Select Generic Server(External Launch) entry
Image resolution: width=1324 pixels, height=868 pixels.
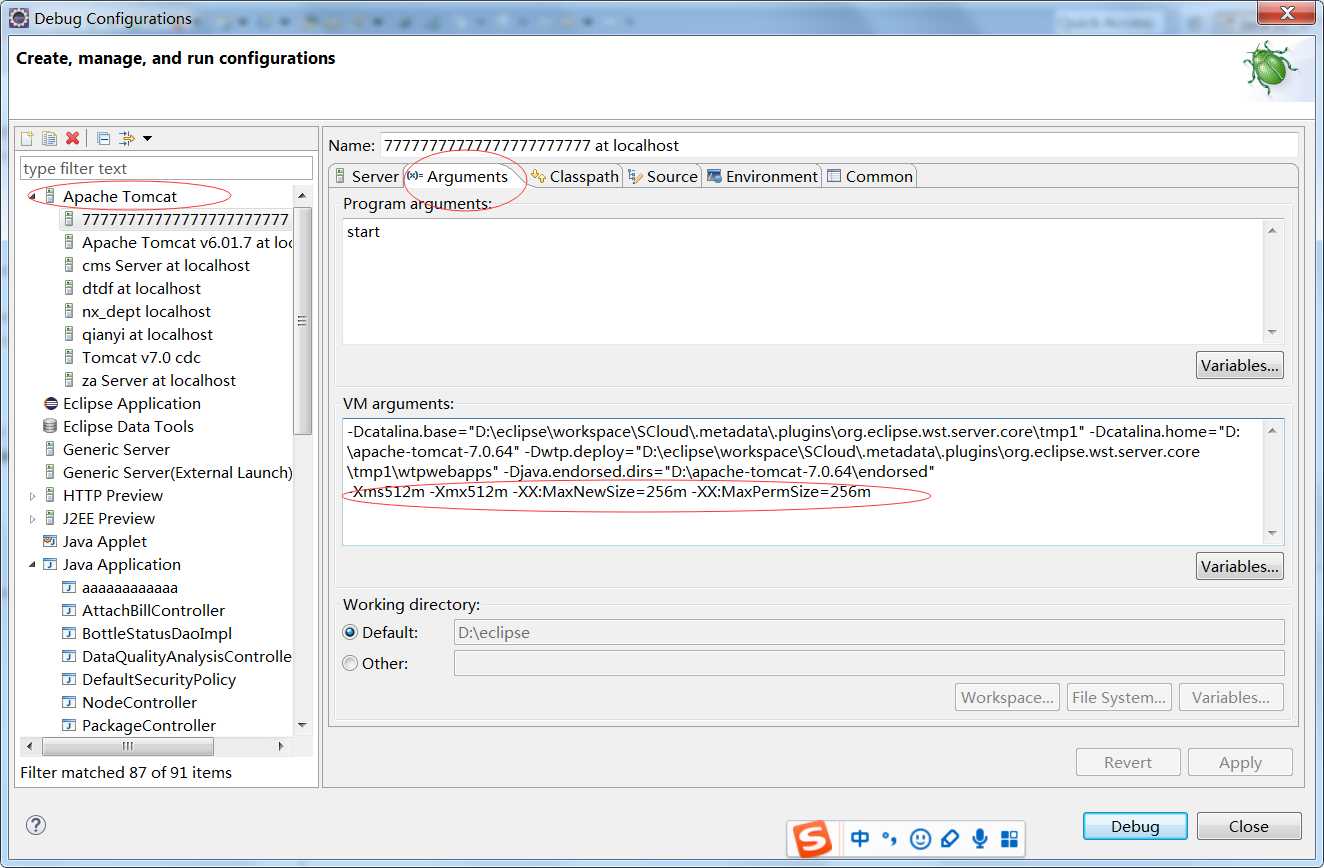[168, 472]
